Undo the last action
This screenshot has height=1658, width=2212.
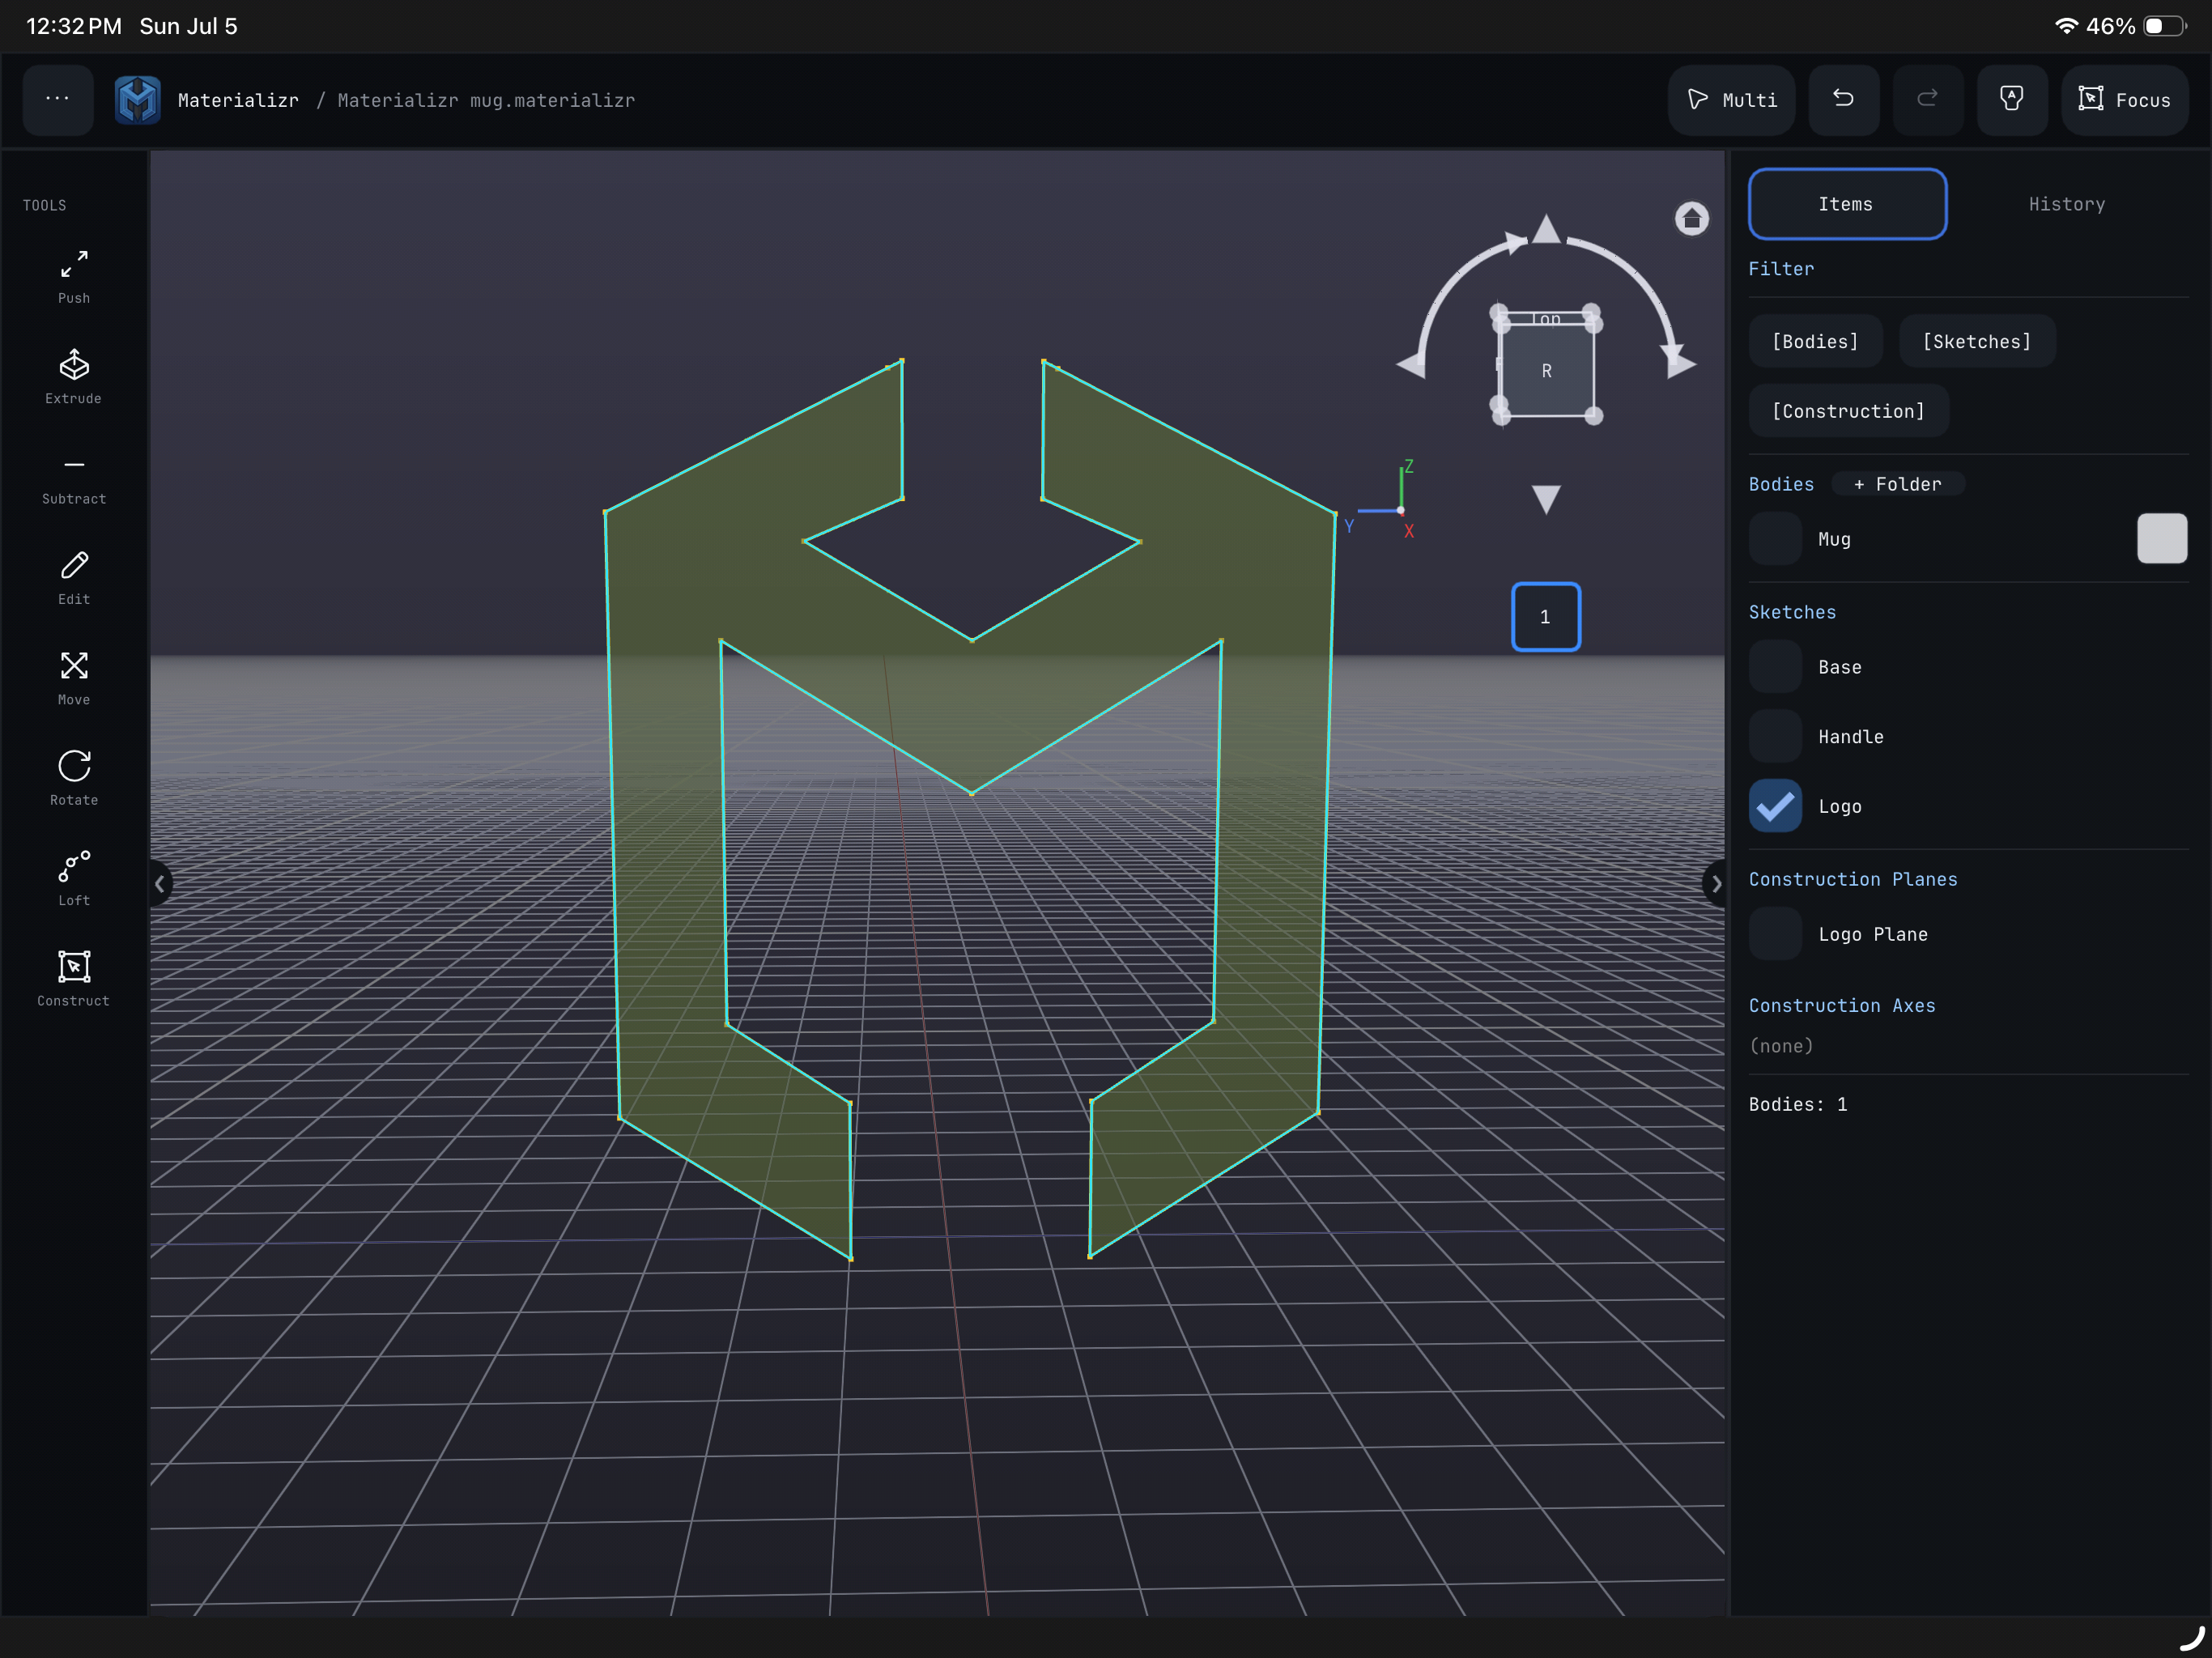click(x=1843, y=99)
